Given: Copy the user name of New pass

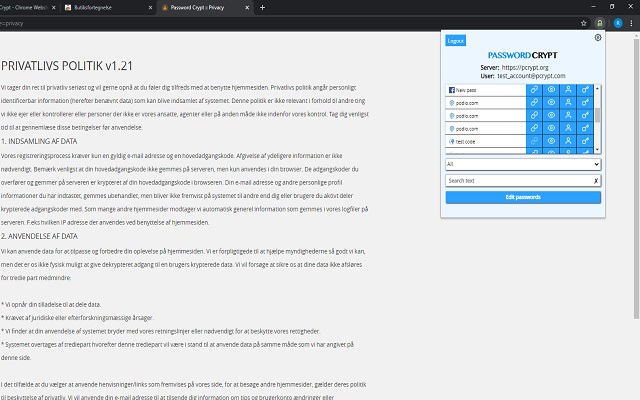Looking at the screenshot, I should pos(567,90).
